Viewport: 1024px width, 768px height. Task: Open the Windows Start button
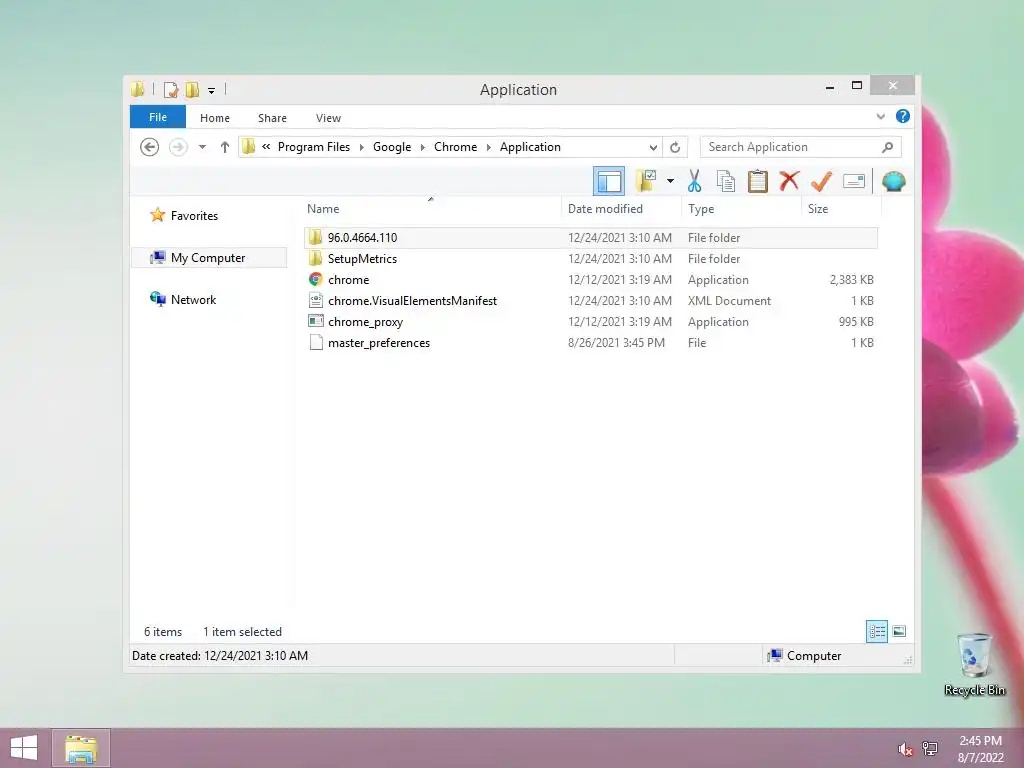[x=24, y=748]
